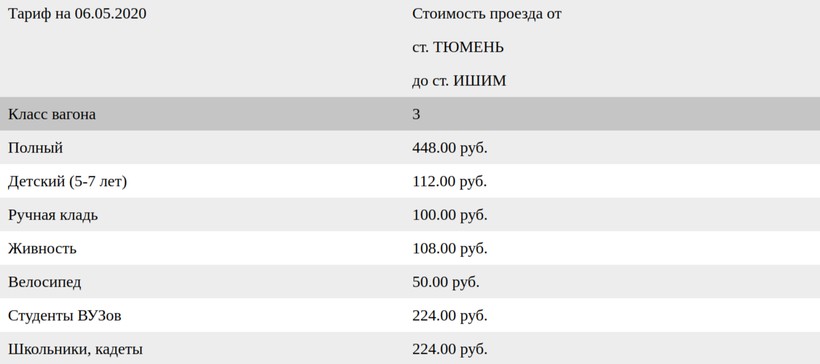This screenshot has width=820, height=364.
Task: Click the schoolchildren and cadets fare 224.00 руб.
Action: pos(450,349)
